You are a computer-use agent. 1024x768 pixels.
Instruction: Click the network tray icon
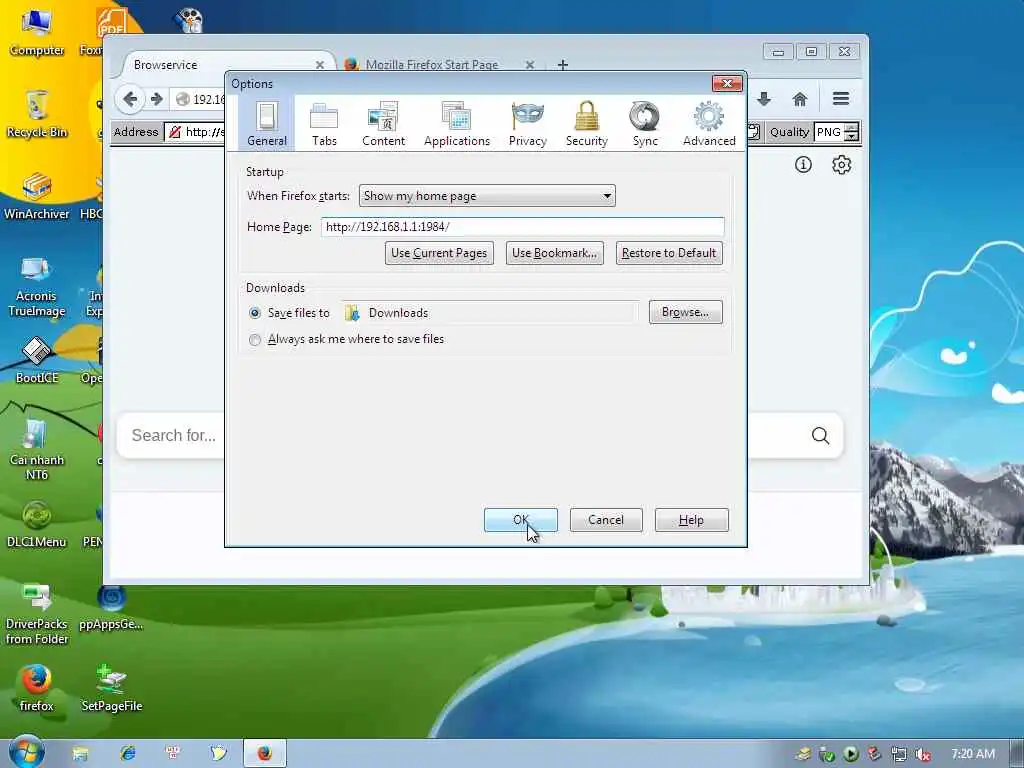pos(899,754)
